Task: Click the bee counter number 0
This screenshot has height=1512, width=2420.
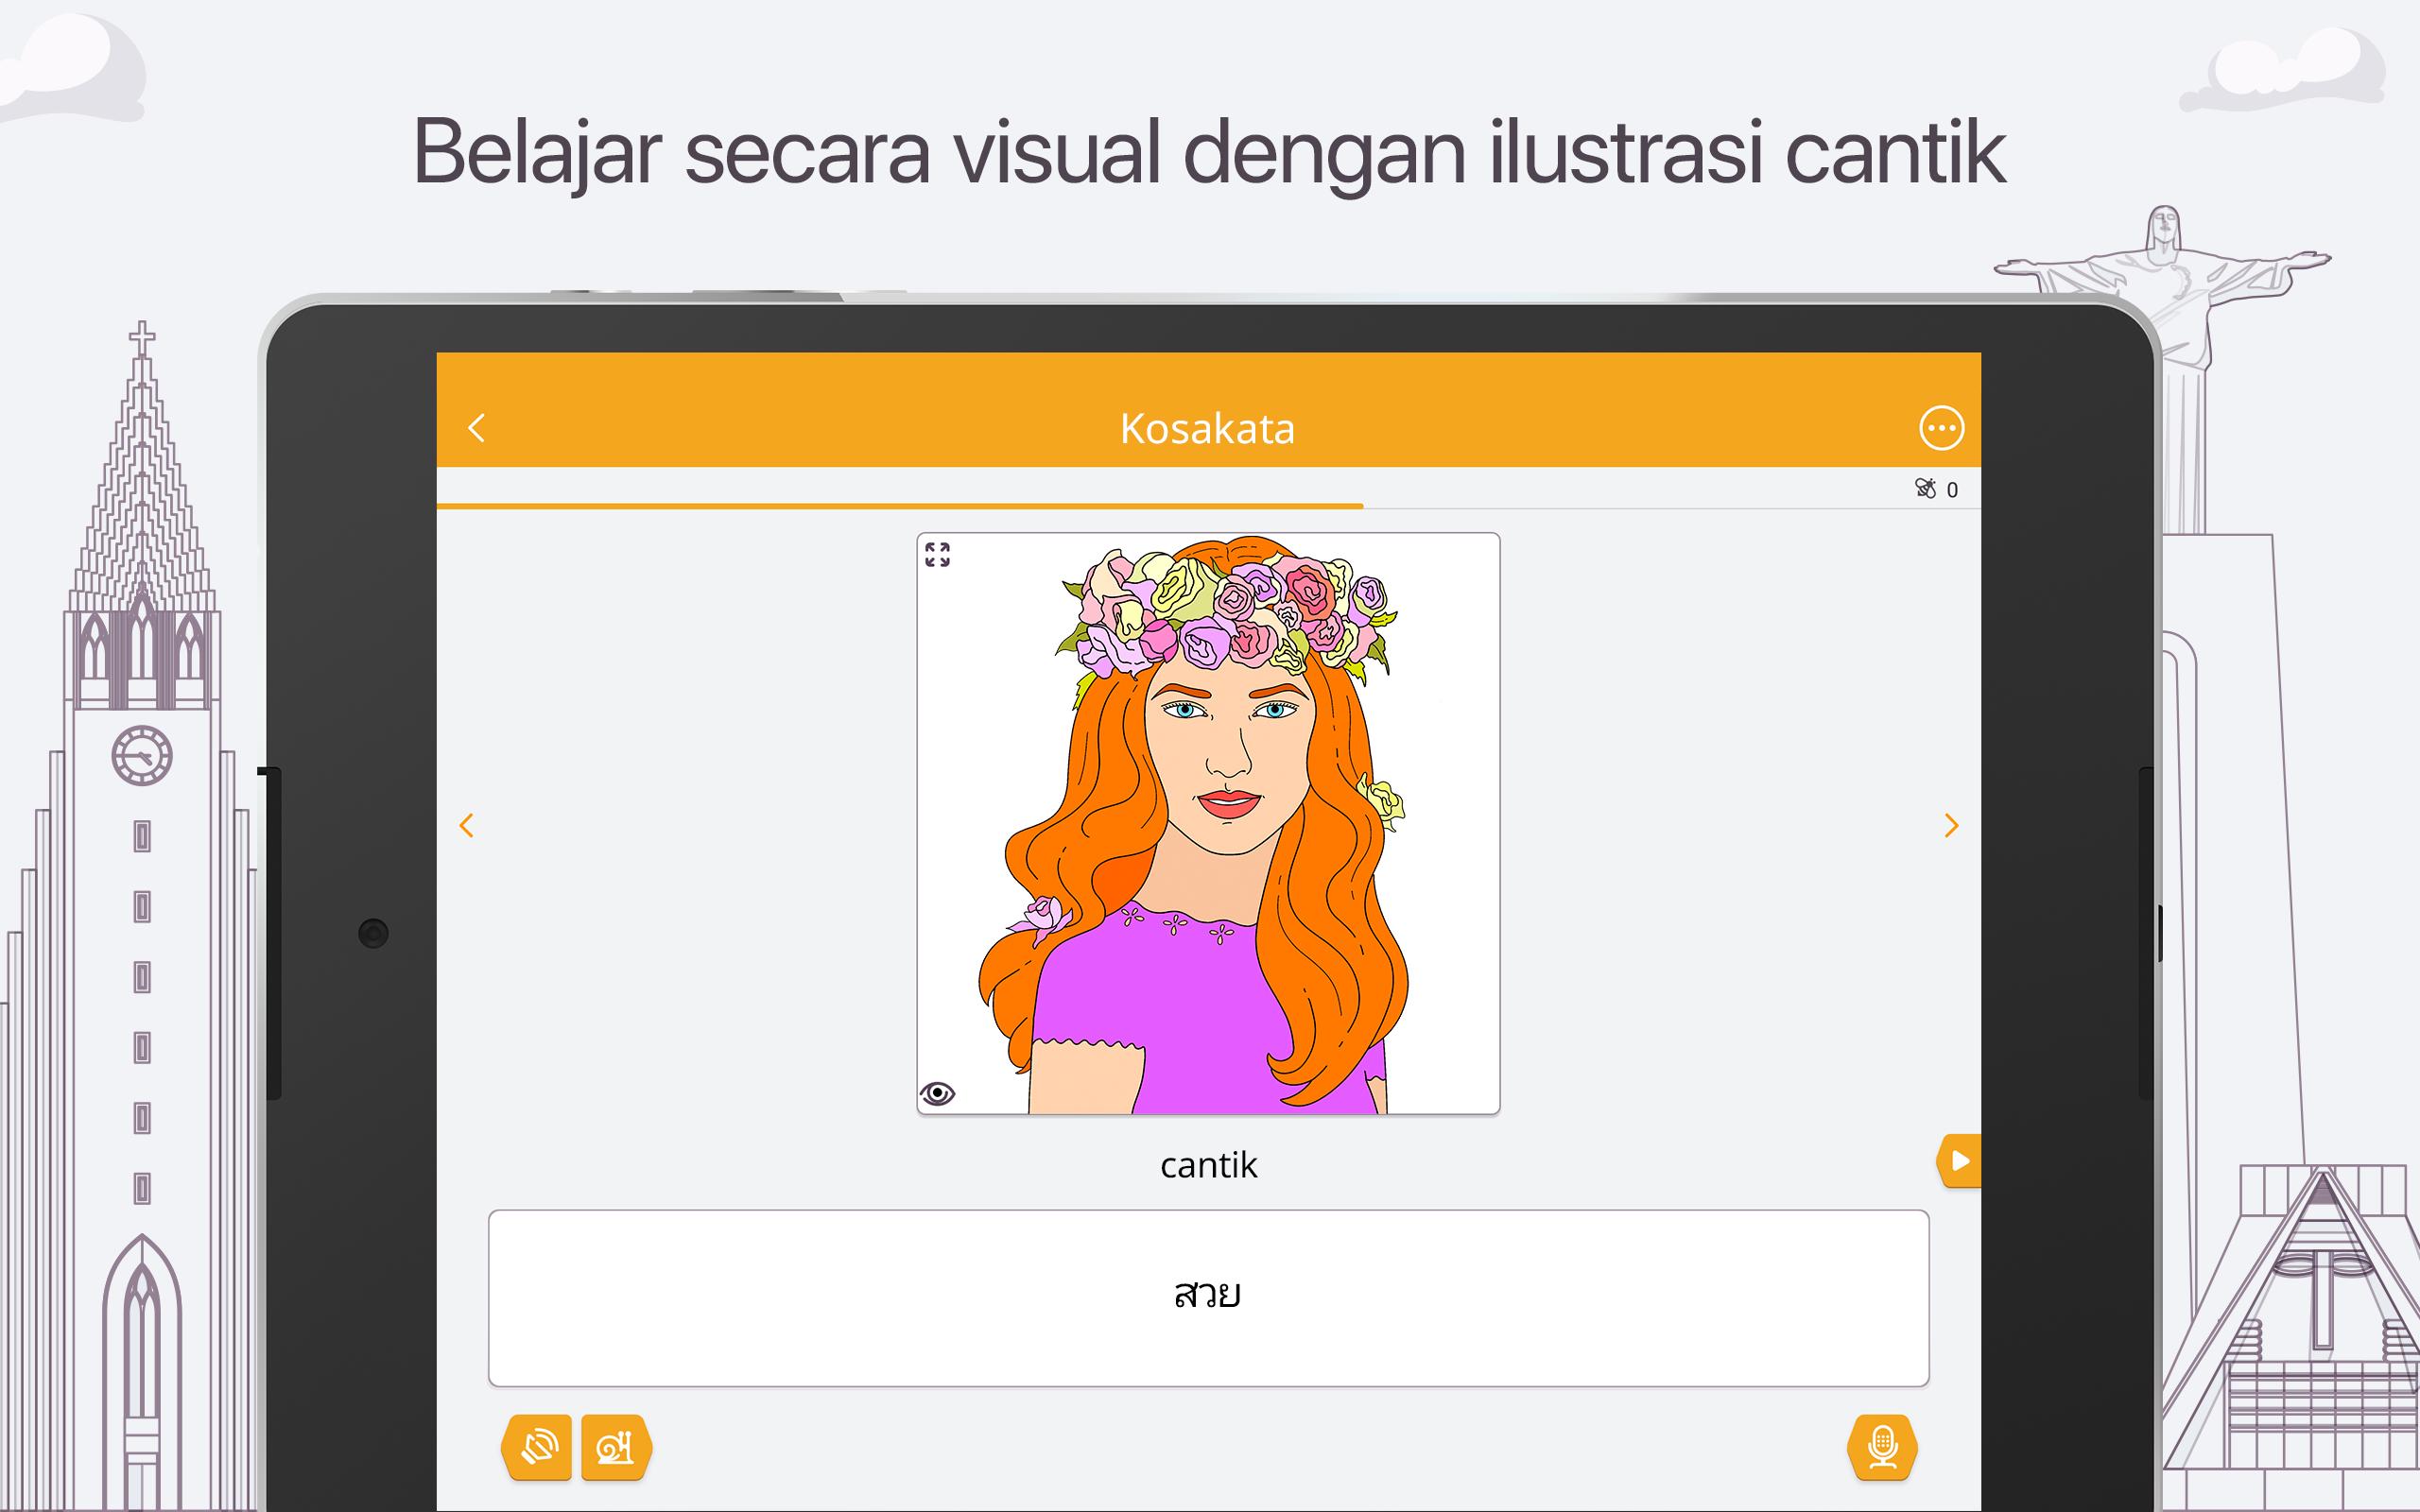Action: 1952,490
